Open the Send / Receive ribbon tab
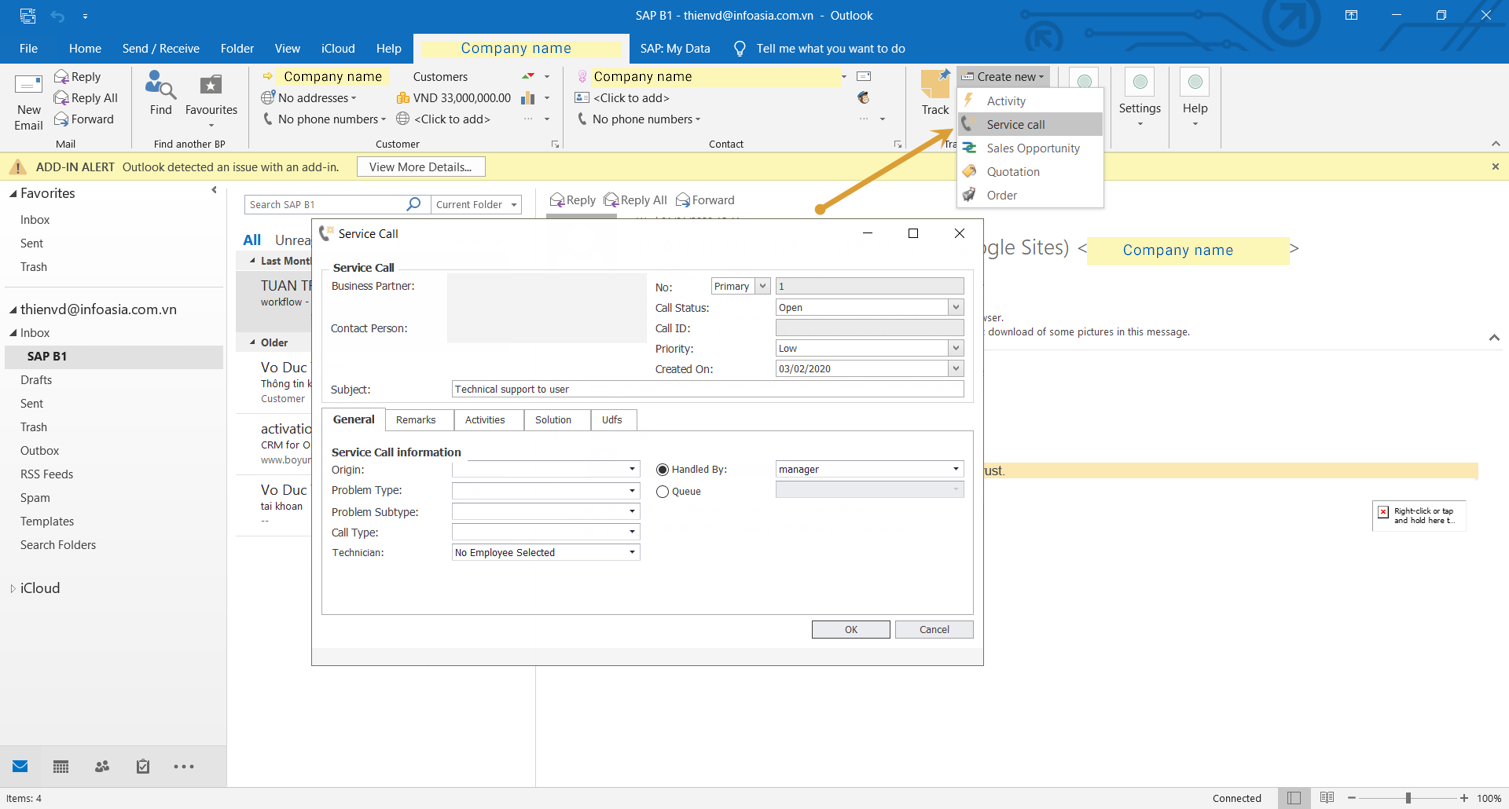This screenshot has width=1509, height=809. [160, 48]
